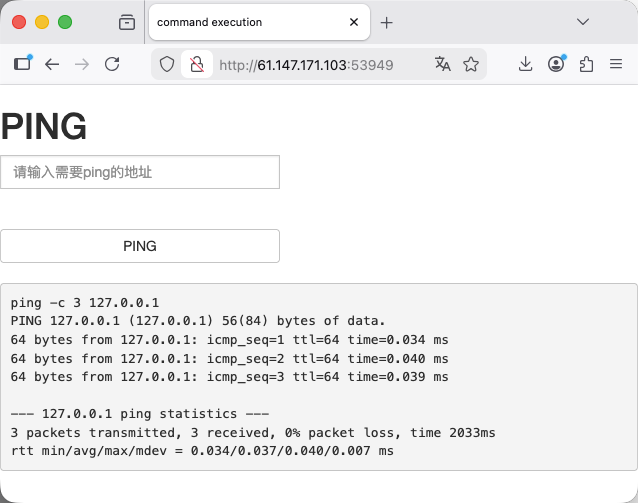Open the translate page icon
This screenshot has height=503, width=638.
click(443, 64)
